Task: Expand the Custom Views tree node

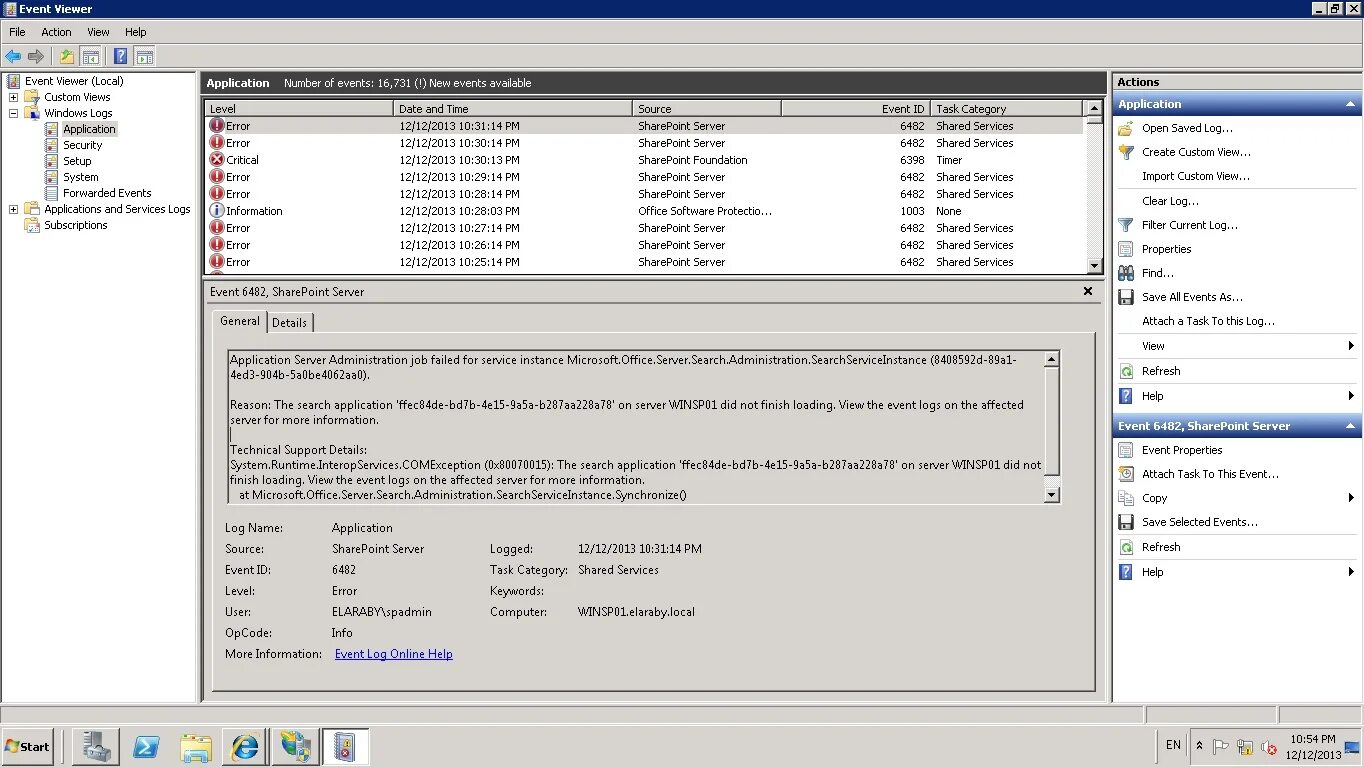Action: (x=13, y=97)
